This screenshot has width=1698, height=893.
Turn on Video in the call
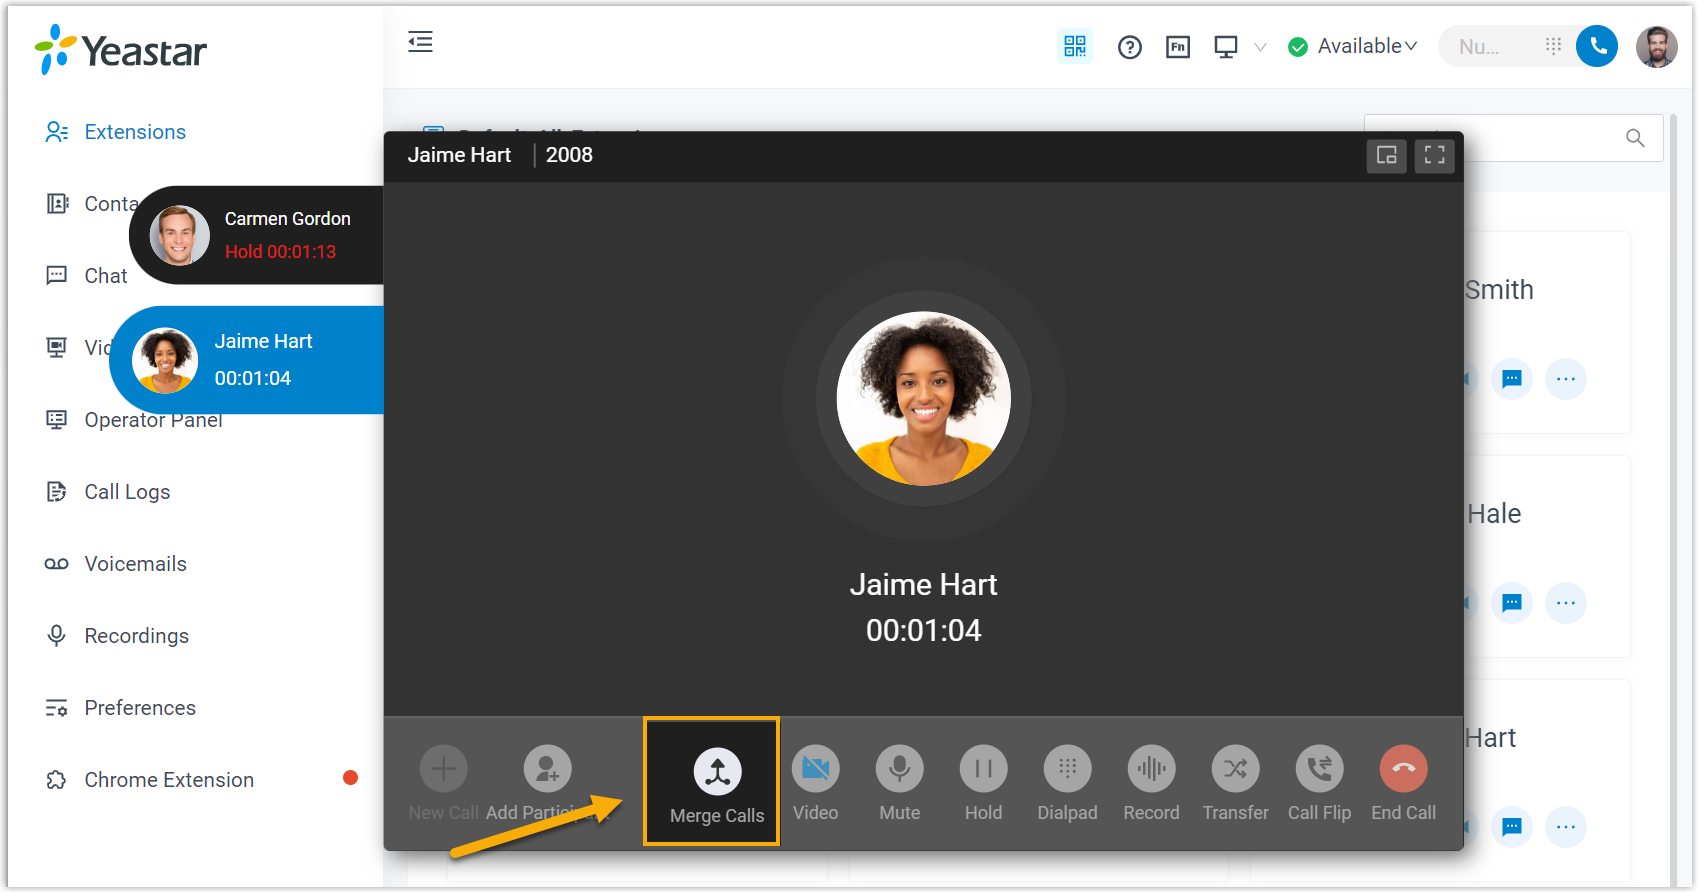tap(815, 769)
